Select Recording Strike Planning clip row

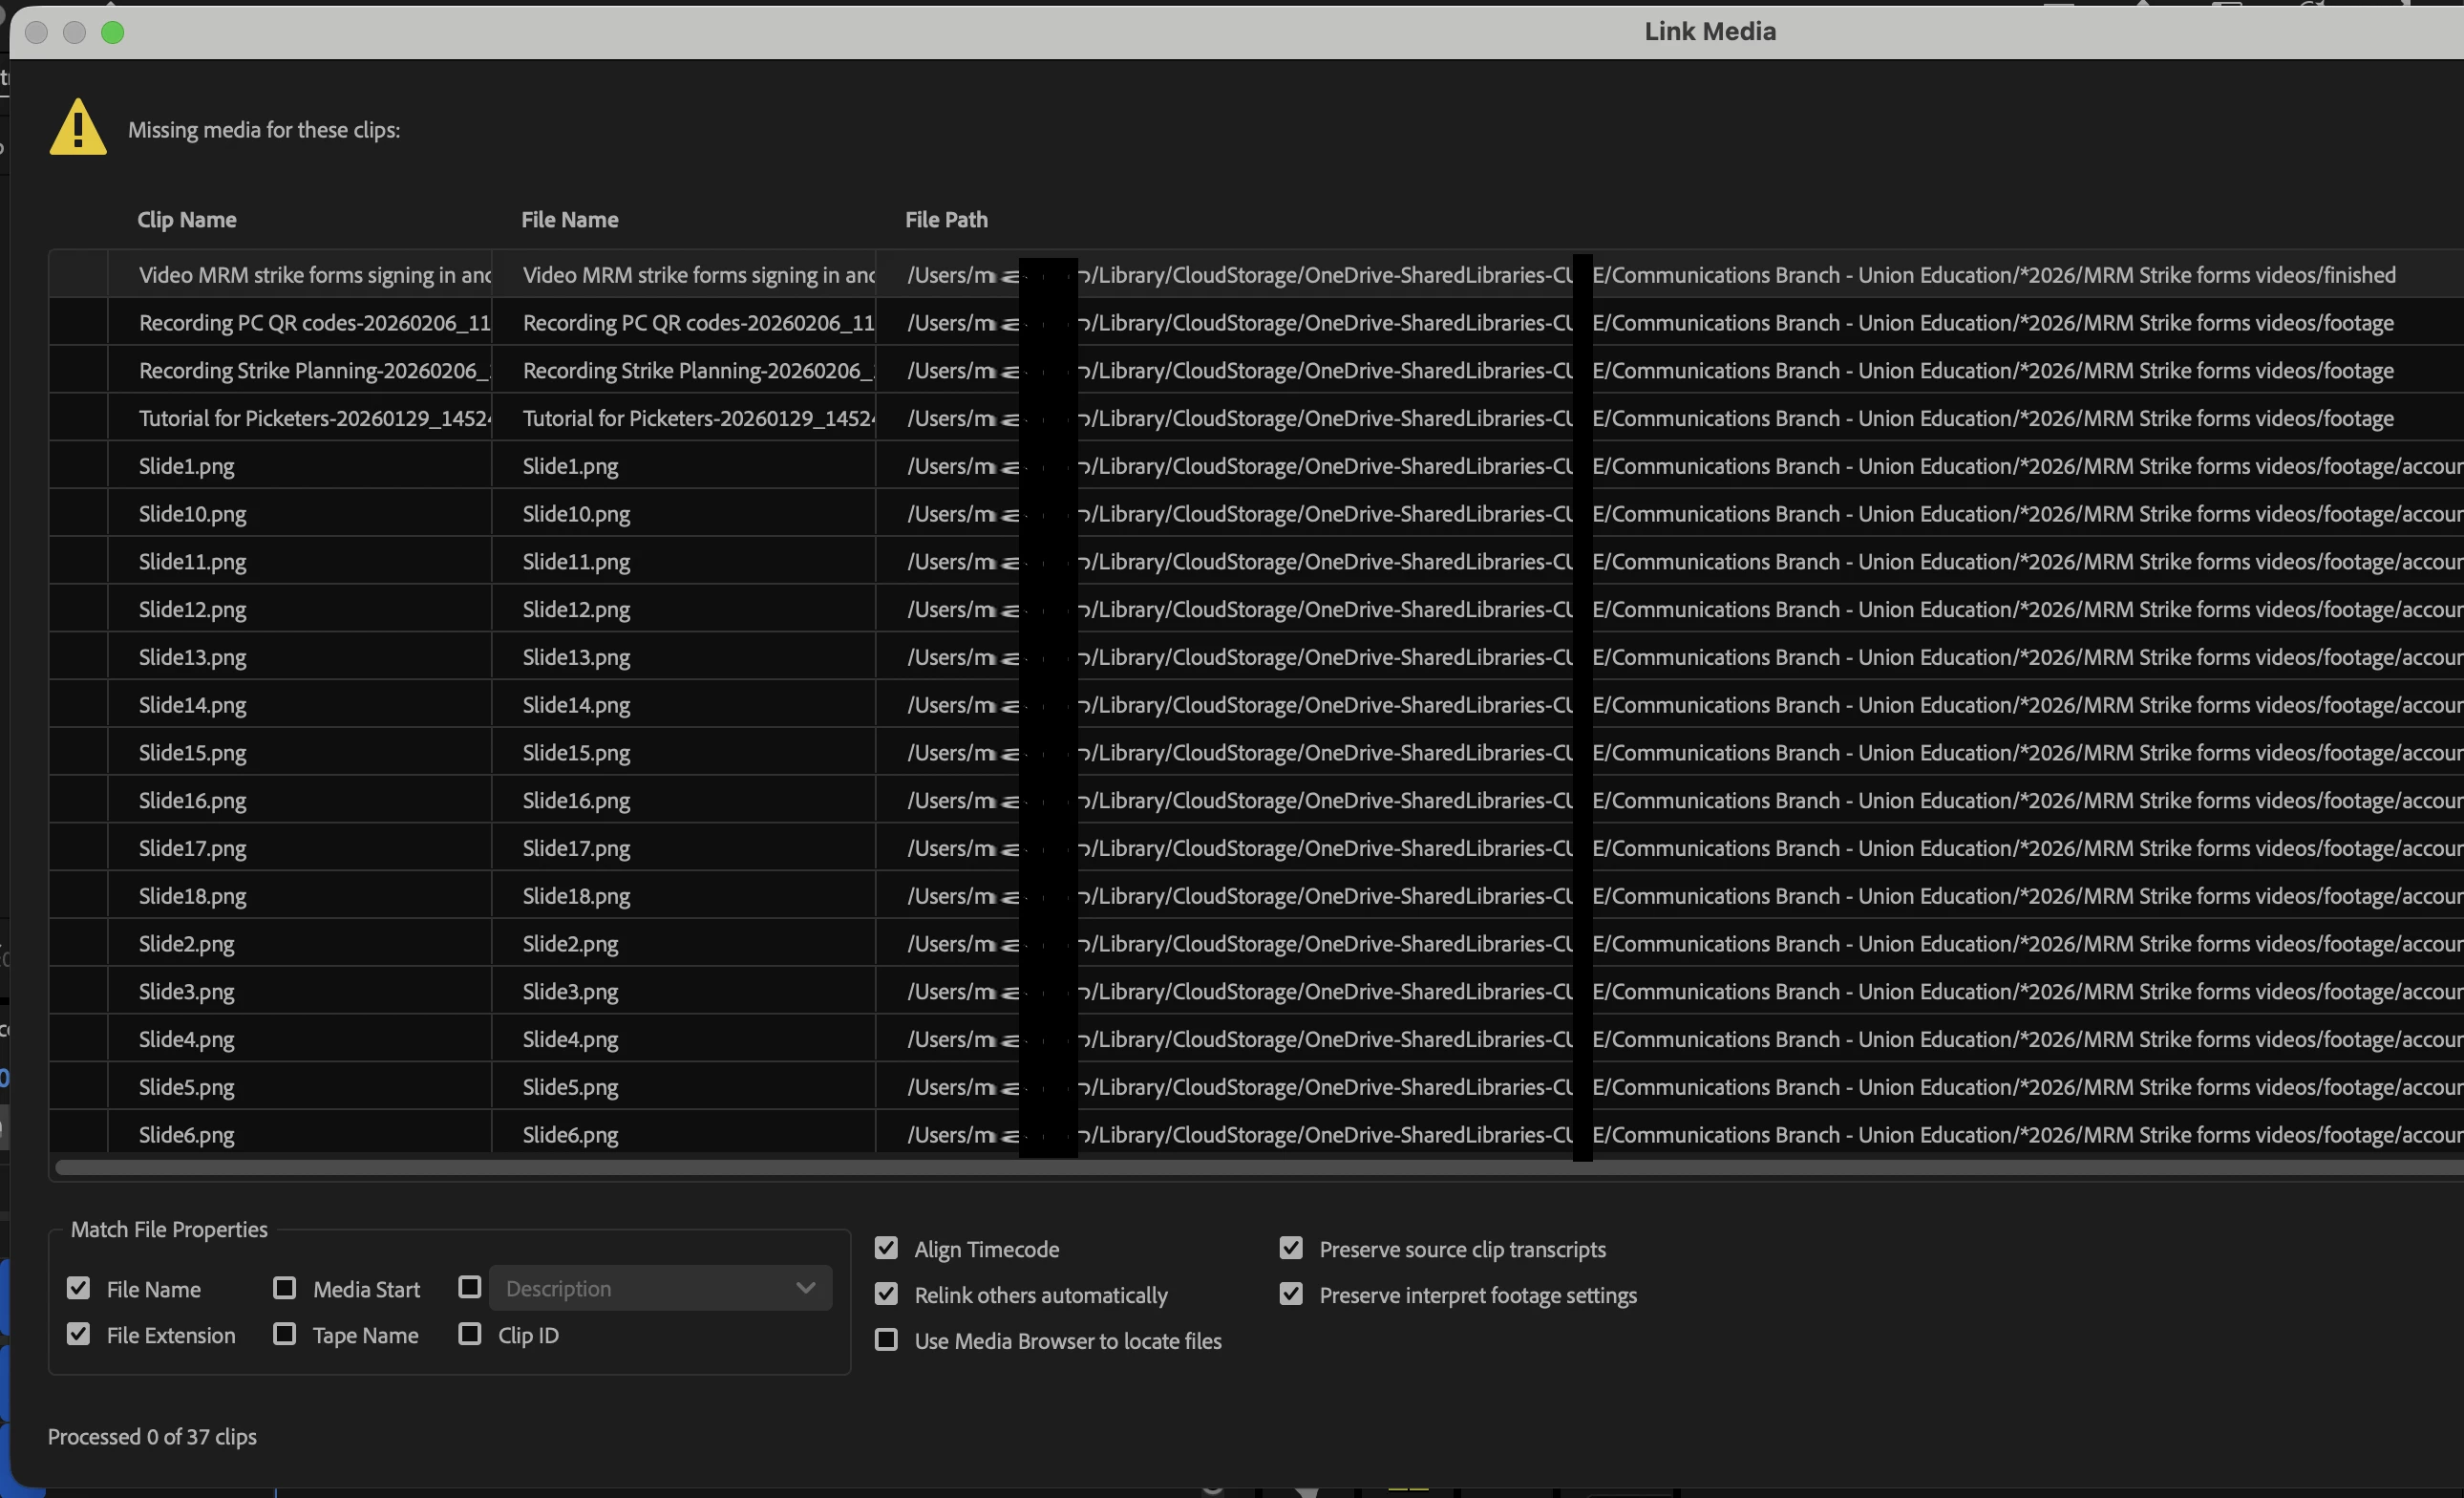[x=314, y=371]
